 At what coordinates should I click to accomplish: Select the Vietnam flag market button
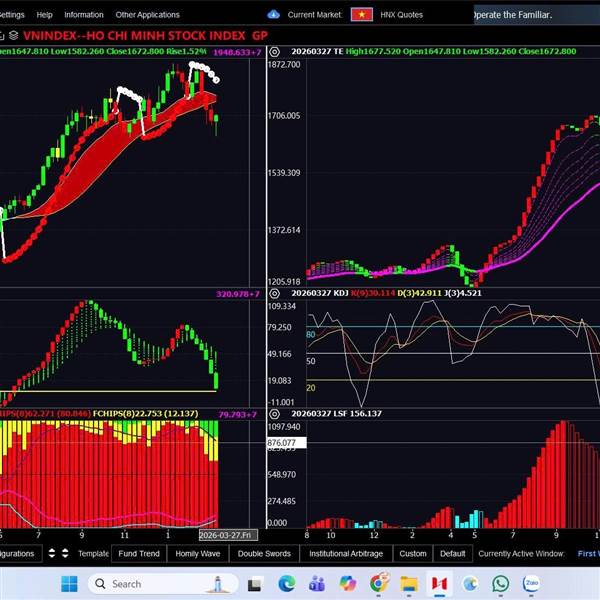pyautogui.click(x=362, y=15)
